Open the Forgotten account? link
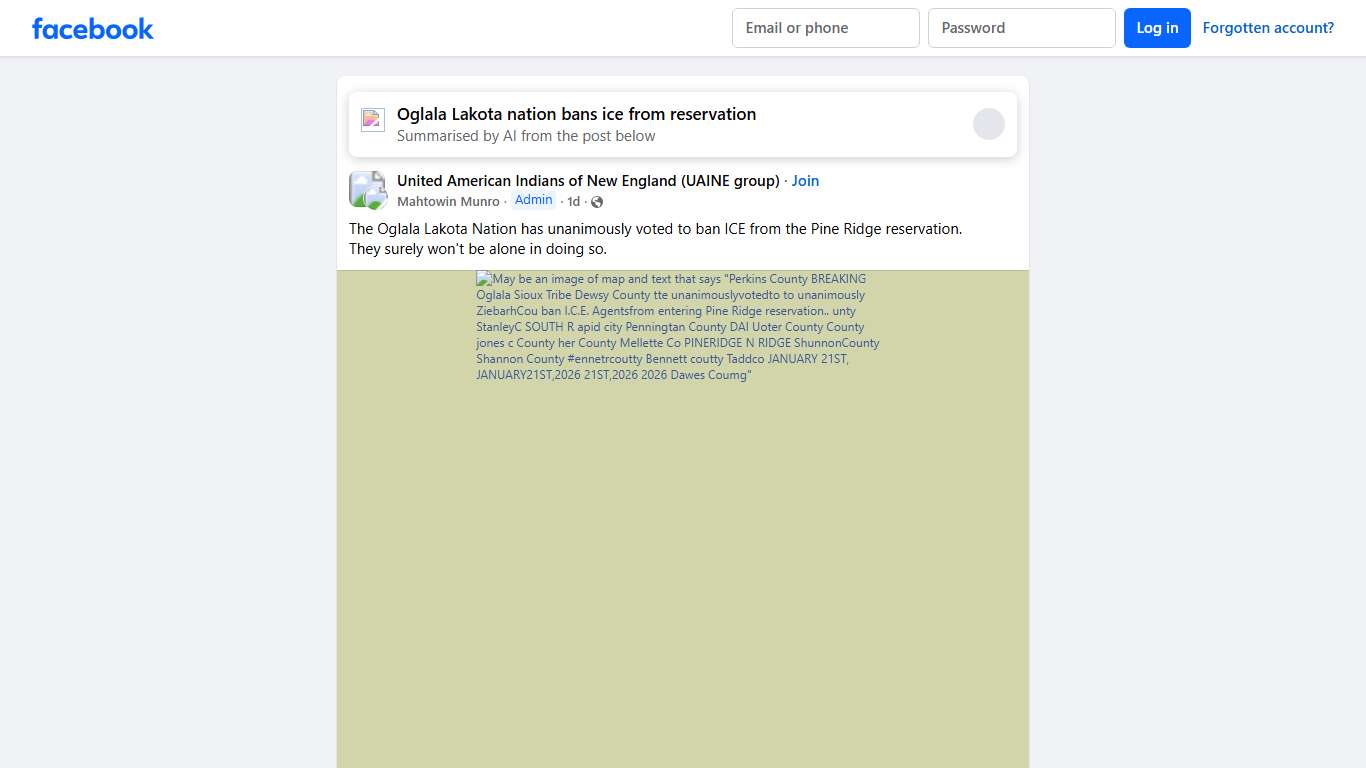1366x768 pixels. click(1268, 28)
